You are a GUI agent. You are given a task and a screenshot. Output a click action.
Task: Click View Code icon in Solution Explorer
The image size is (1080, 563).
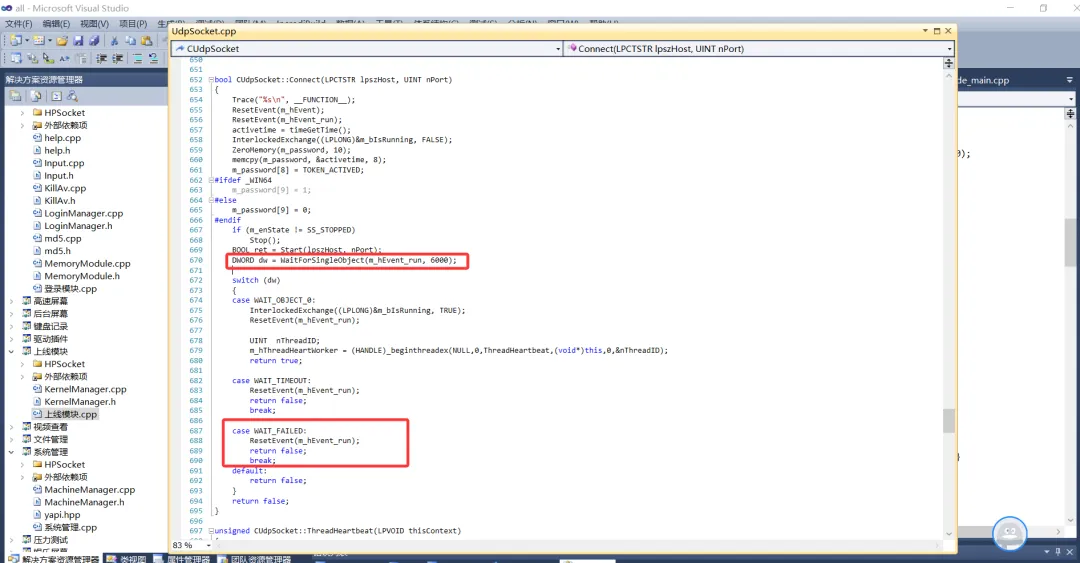coord(56,96)
